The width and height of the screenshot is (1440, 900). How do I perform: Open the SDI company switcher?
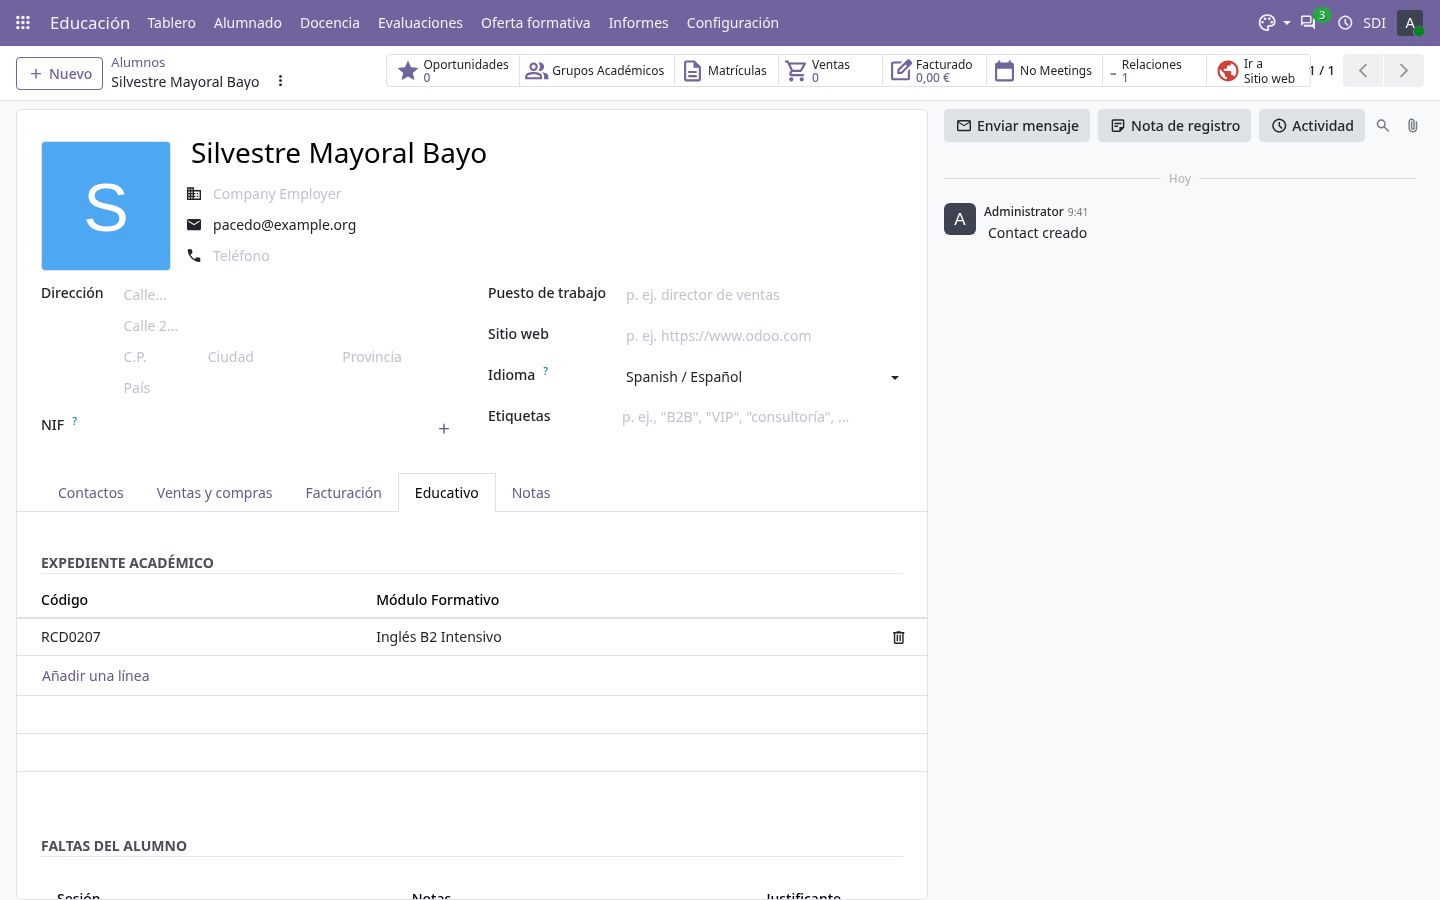(x=1374, y=22)
